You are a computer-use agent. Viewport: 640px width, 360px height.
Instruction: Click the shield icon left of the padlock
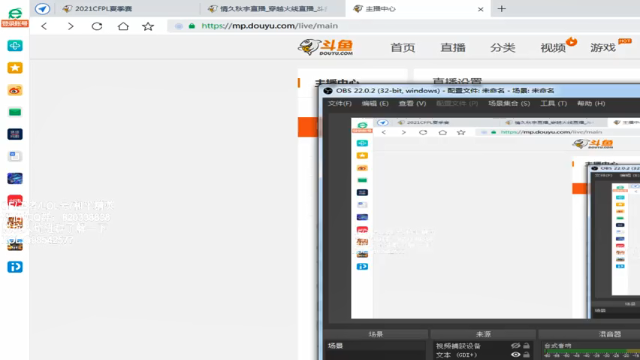pos(179,26)
